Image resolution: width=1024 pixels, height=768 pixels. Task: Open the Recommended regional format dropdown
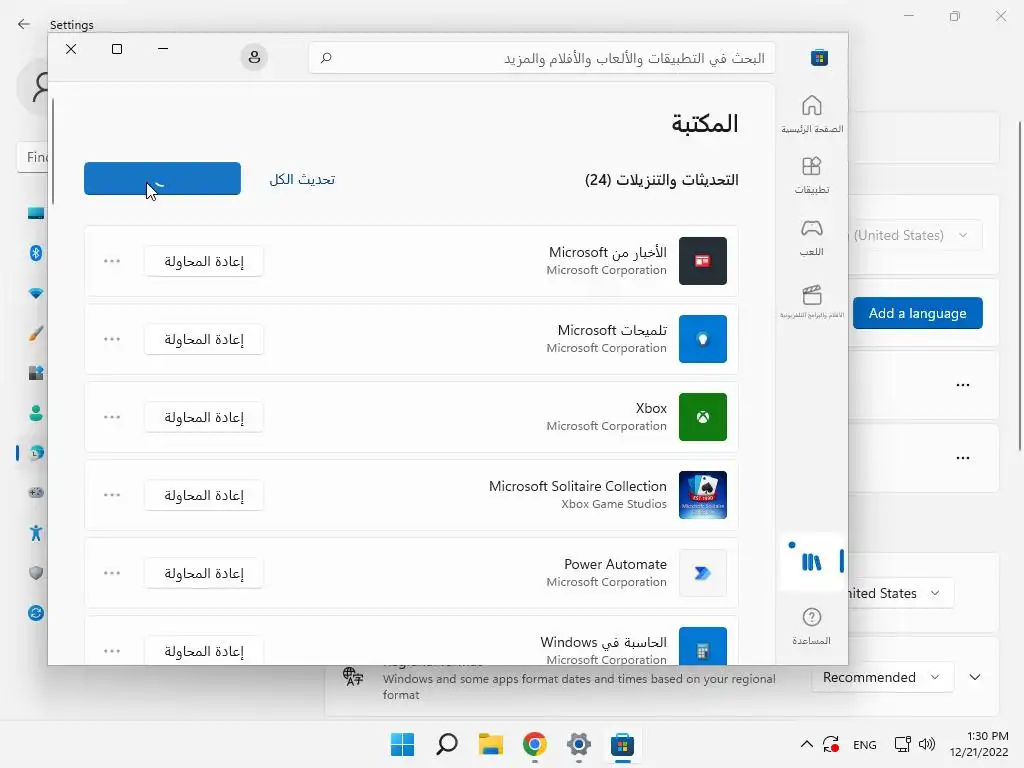(882, 677)
